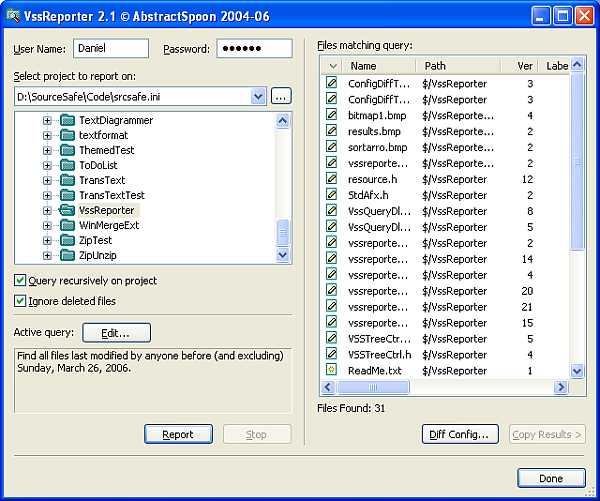Sort by the Ver column header

pyautogui.click(x=519, y=66)
